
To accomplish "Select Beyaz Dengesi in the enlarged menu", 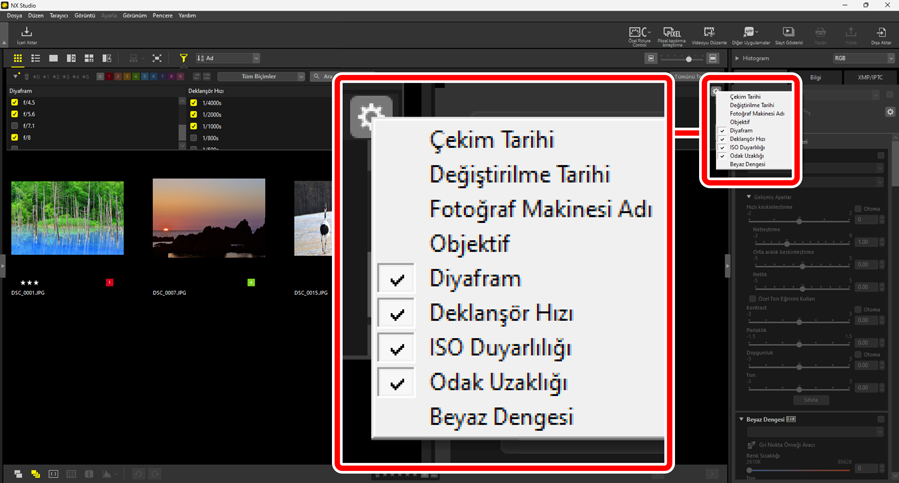I will 500,417.
